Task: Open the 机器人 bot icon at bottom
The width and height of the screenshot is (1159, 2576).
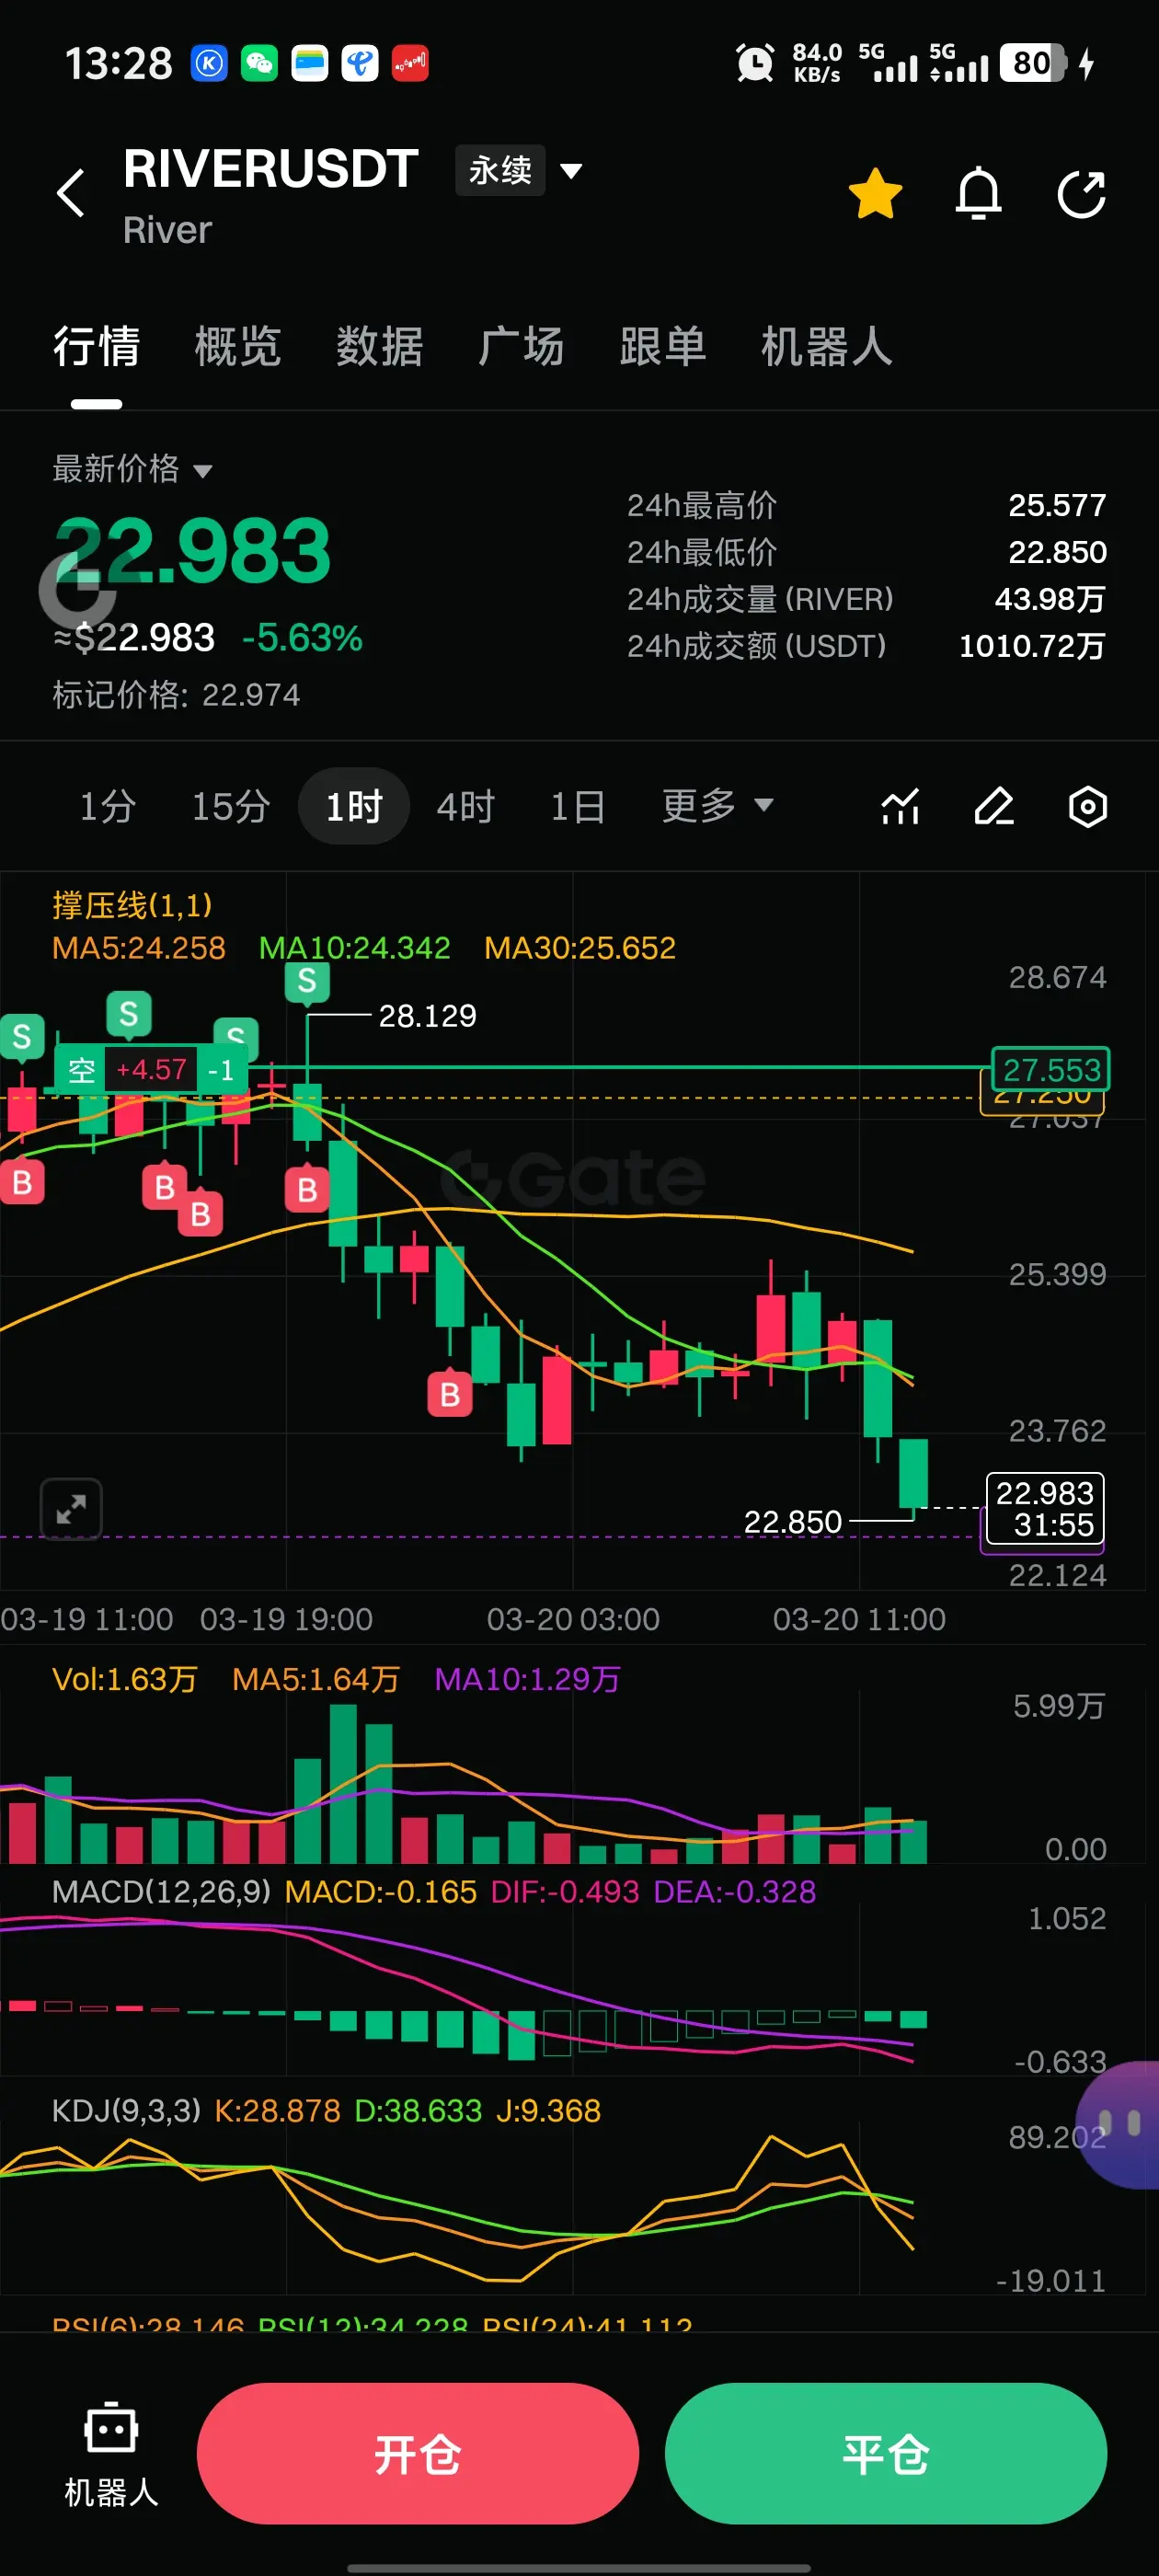Action: click(x=111, y=2453)
